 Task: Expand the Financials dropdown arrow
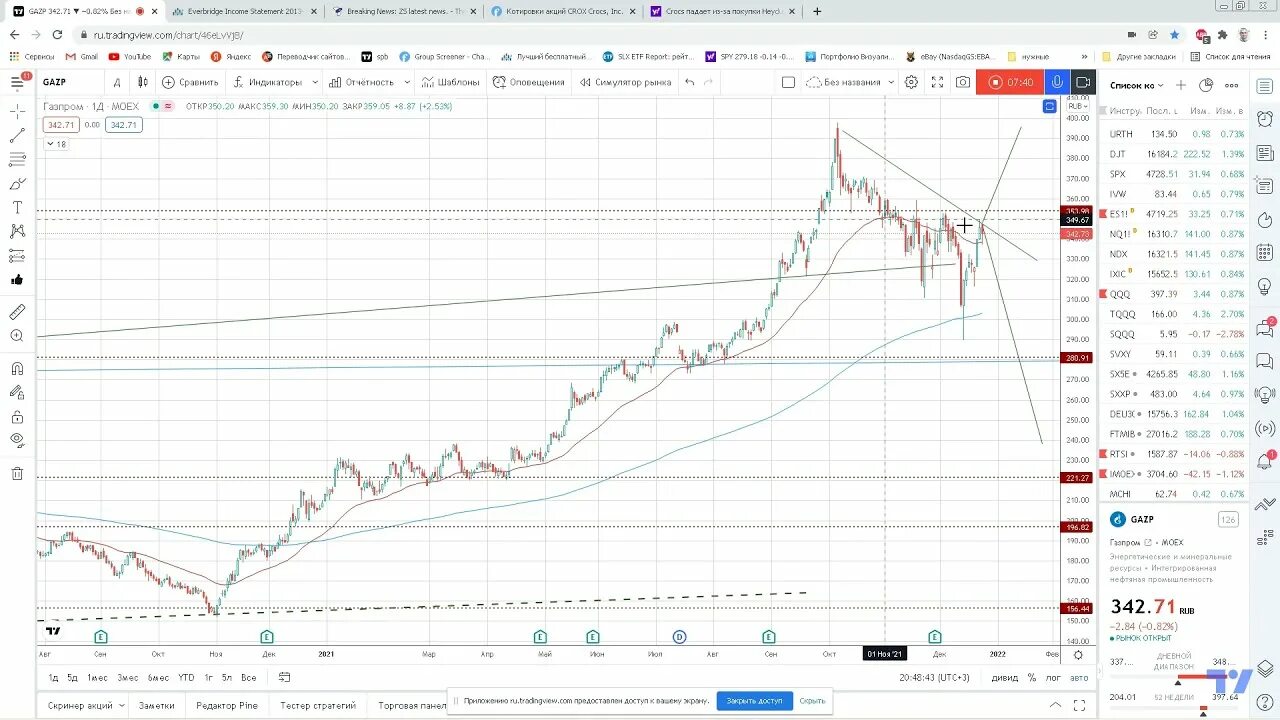(405, 82)
